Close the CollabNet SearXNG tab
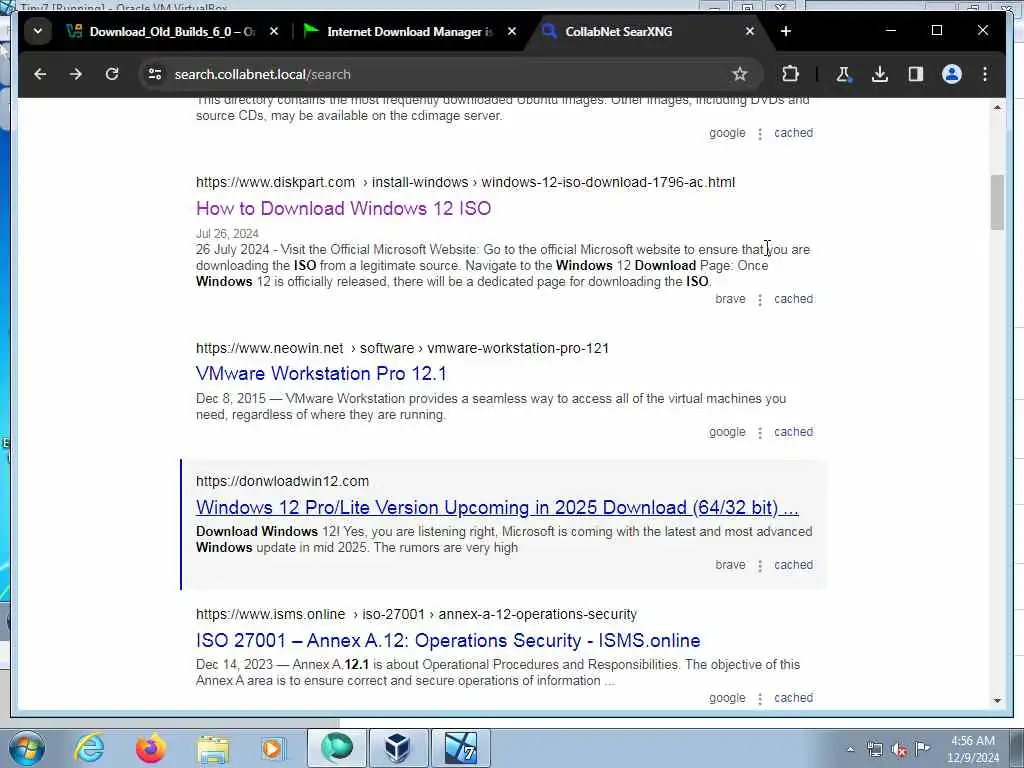This screenshot has width=1024, height=768. (x=750, y=31)
